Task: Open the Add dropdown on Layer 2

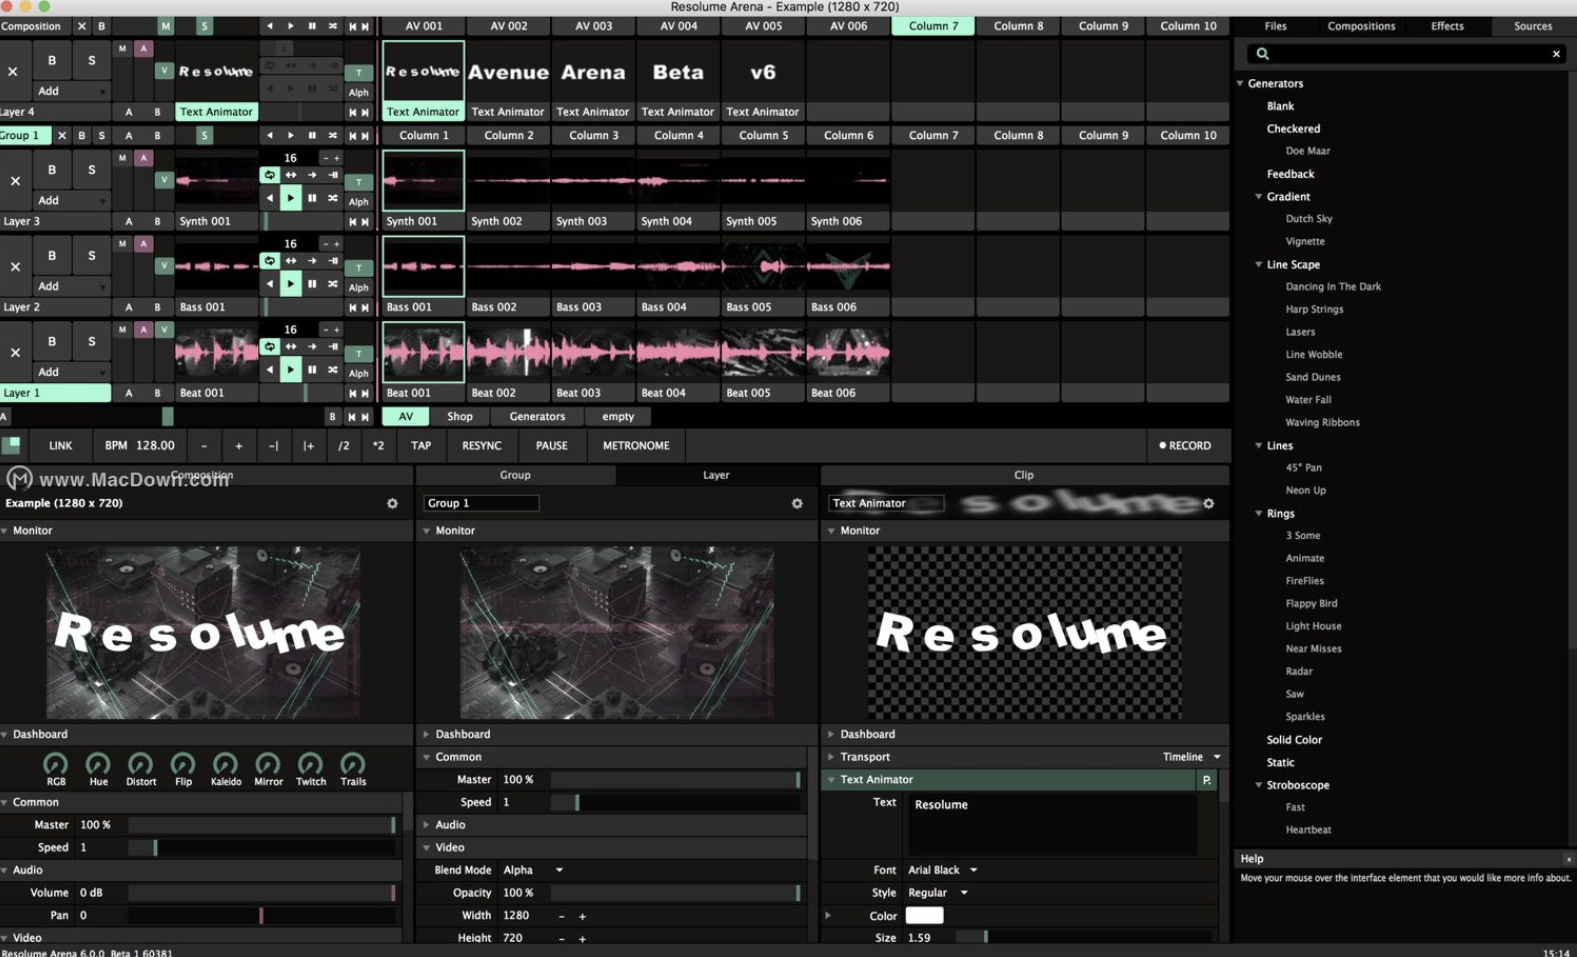Action: click(x=71, y=286)
